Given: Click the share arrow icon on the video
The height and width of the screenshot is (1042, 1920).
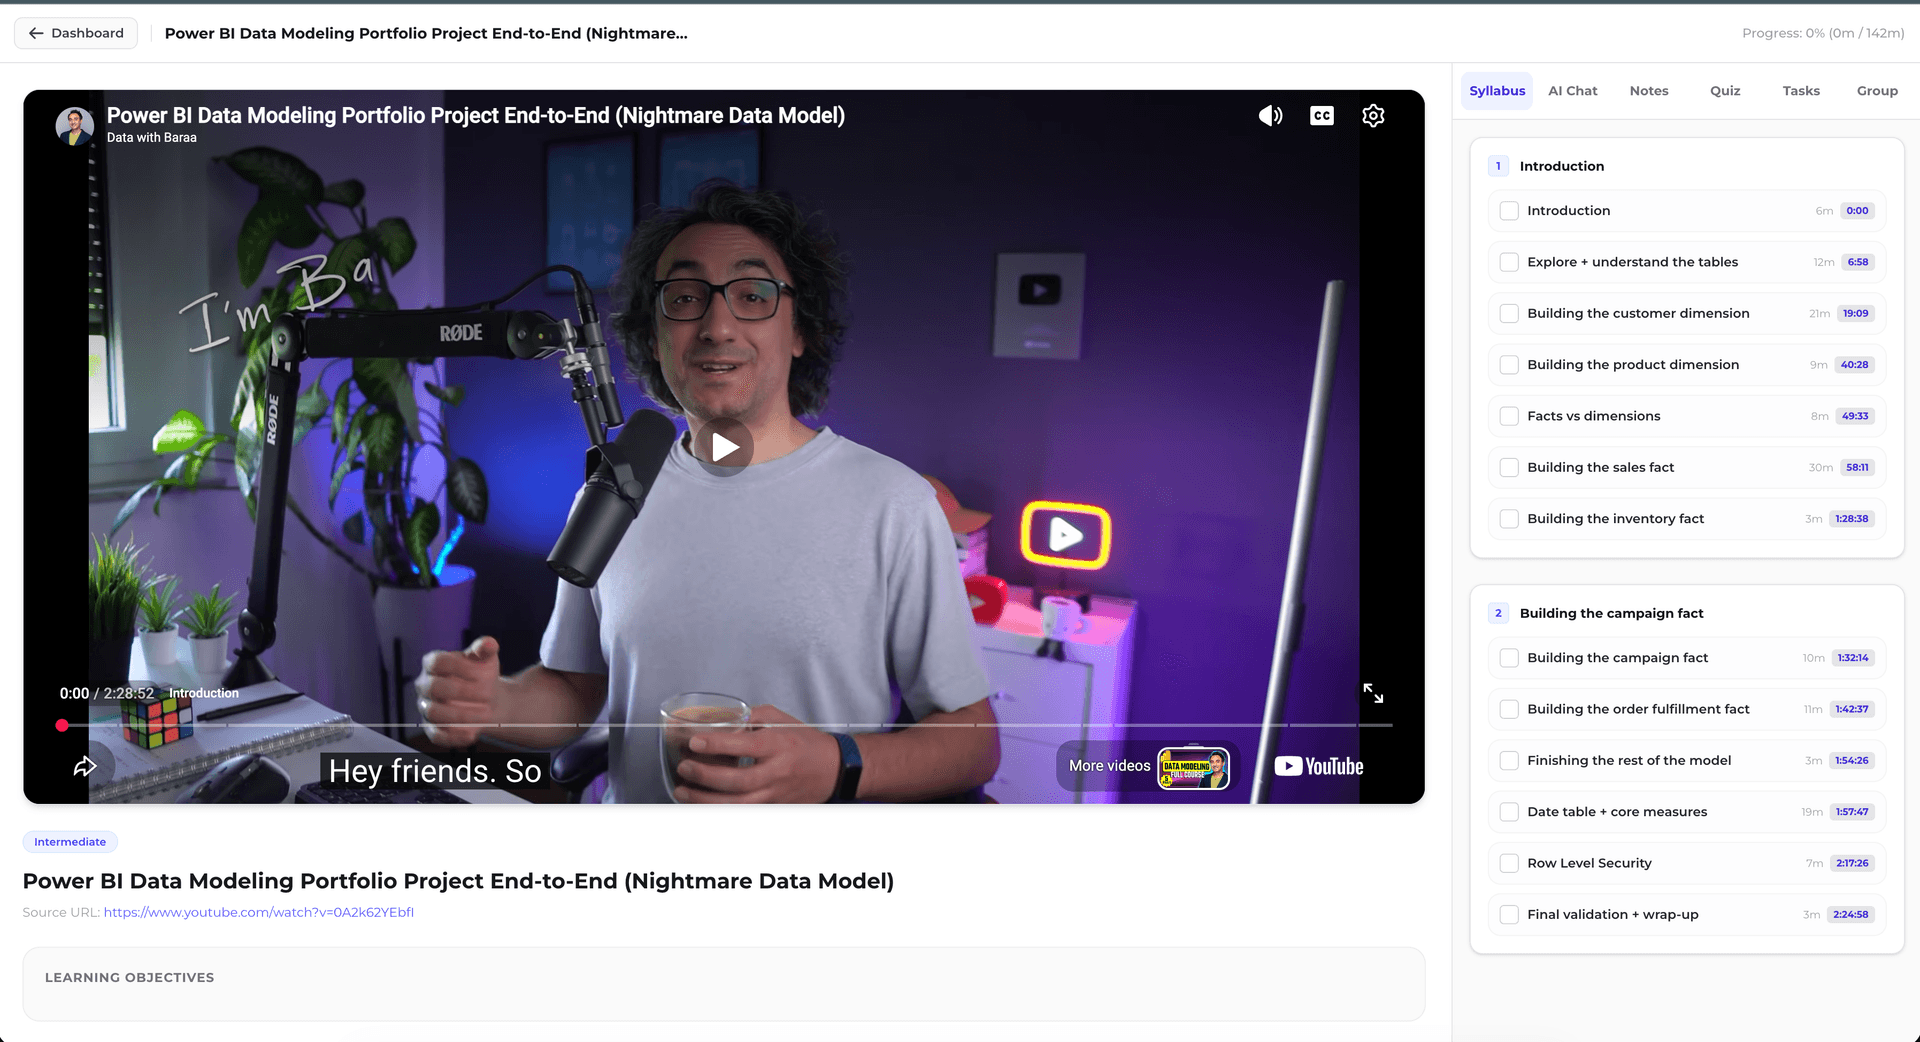Looking at the screenshot, I should pyautogui.click(x=85, y=766).
